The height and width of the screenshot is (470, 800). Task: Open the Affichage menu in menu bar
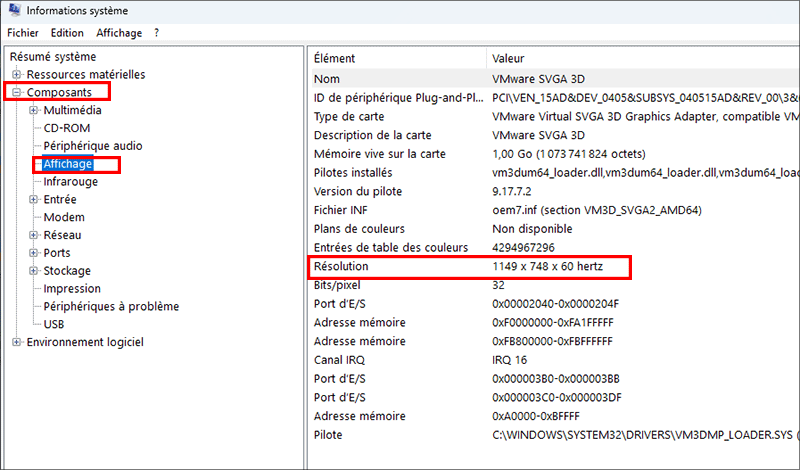(x=119, y=33)
